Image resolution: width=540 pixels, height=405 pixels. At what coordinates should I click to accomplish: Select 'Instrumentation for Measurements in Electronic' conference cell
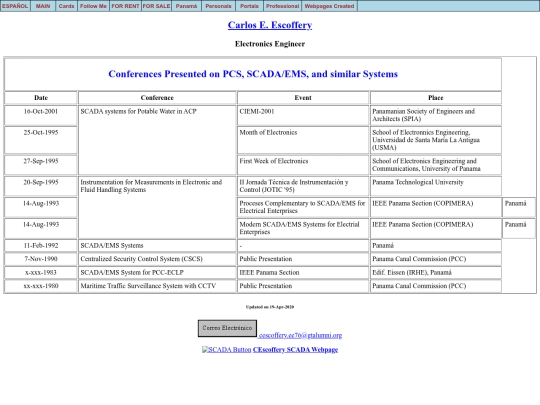(x=157, y=207)
